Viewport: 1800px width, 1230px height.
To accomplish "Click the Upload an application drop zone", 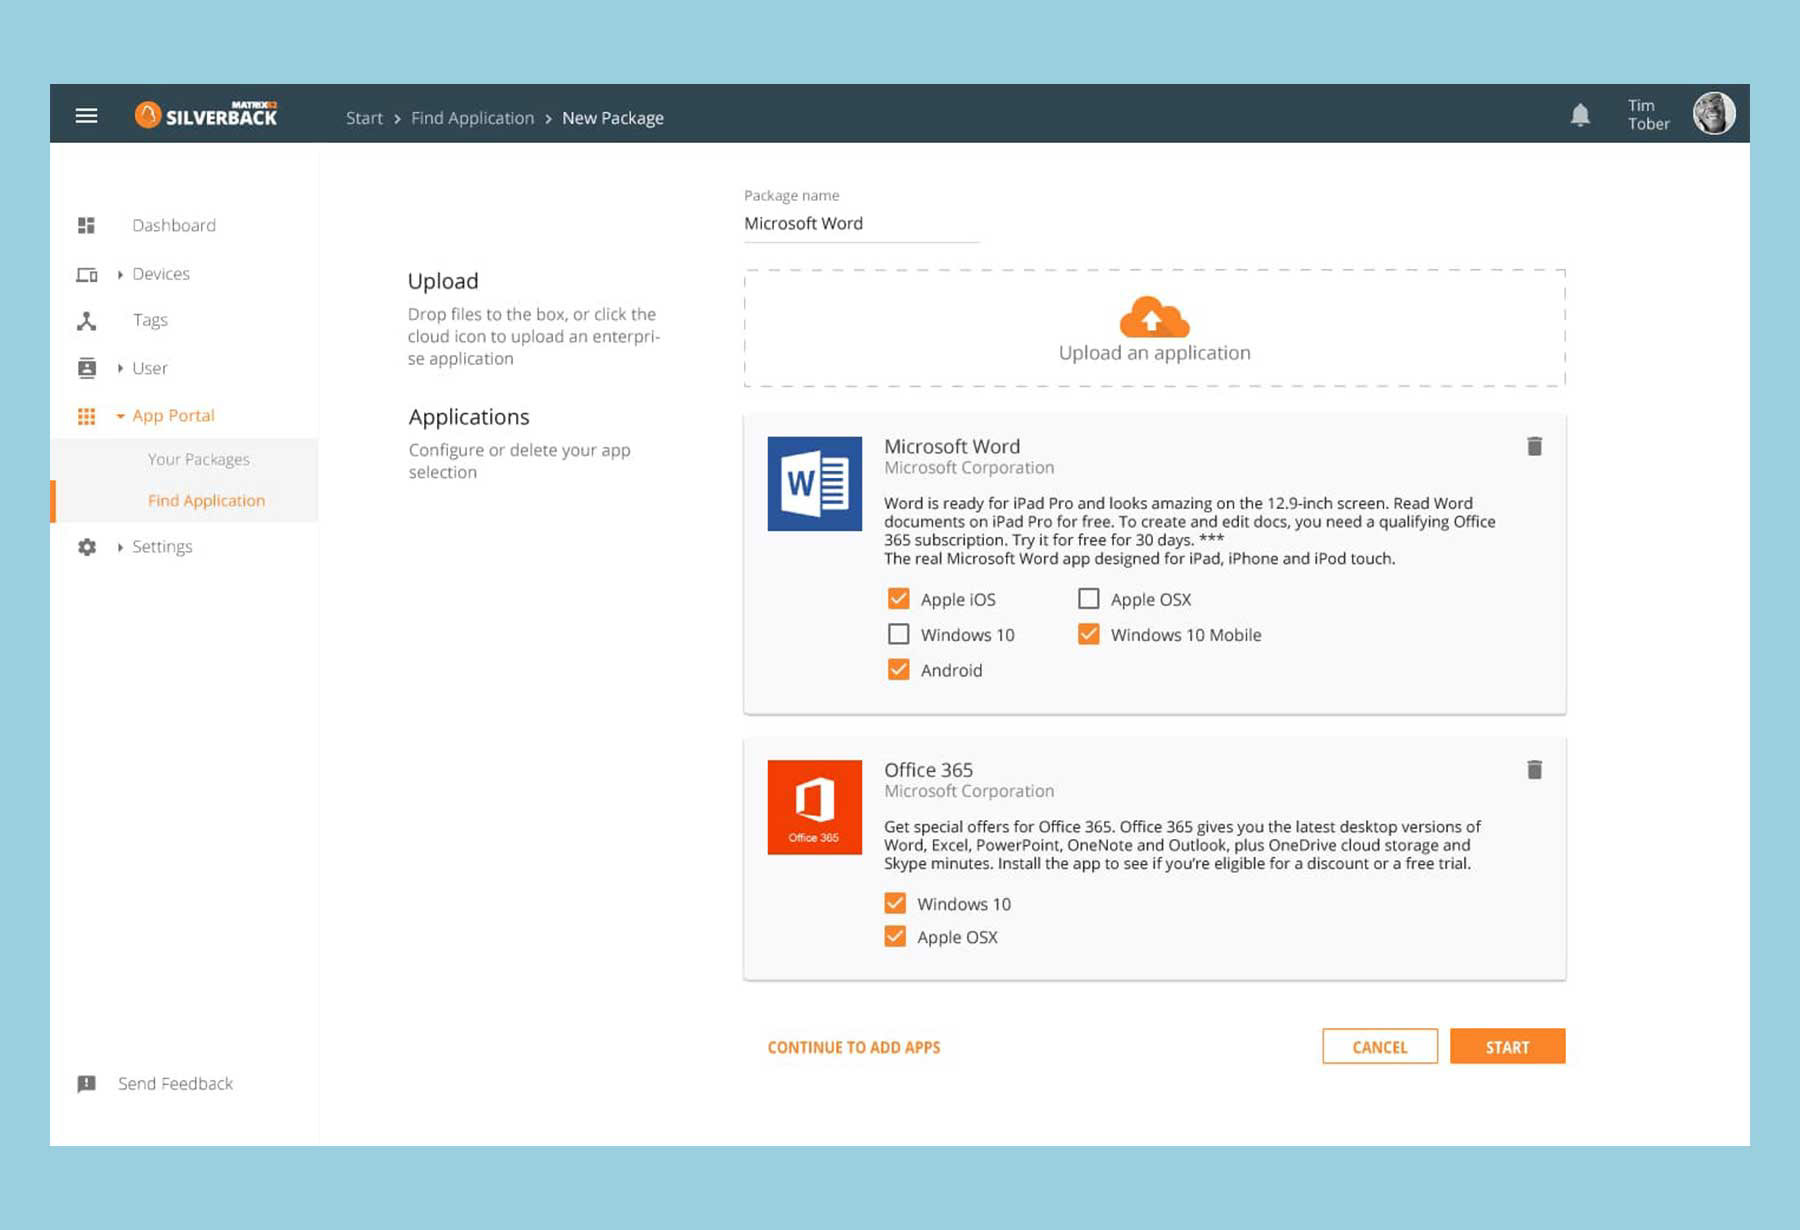I will click(x=1154, y=328).
